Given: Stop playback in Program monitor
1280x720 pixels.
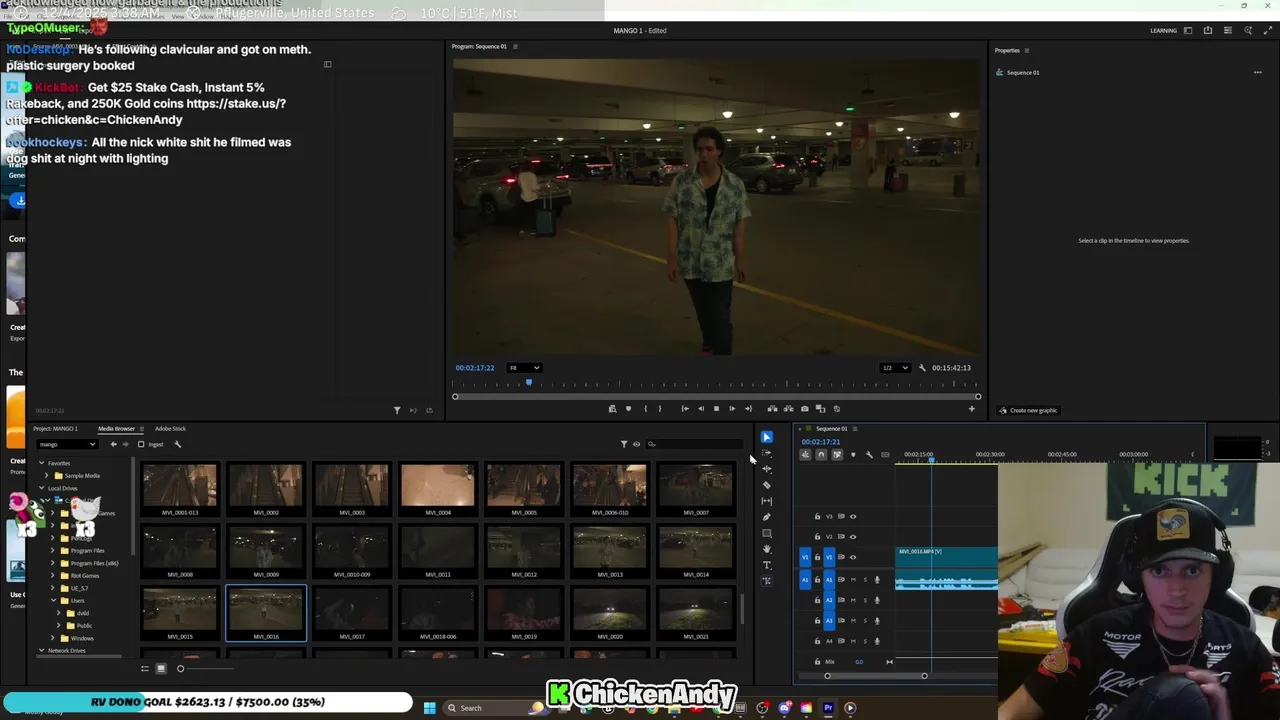Looking at the screenshot, I should (716, 409).
